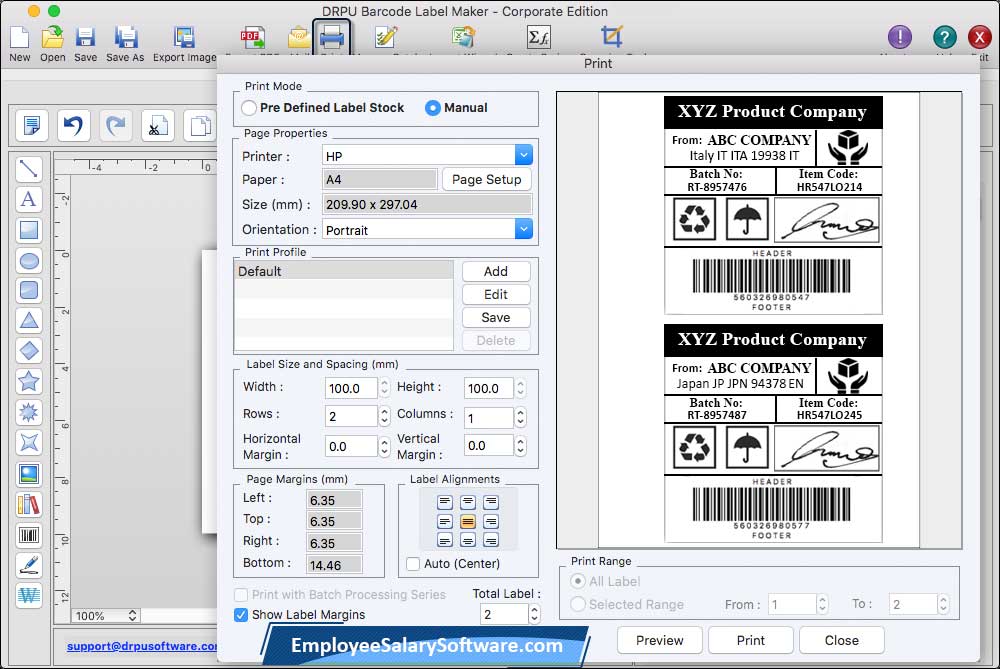The width and height of the screenshot is (1000, 669).
Task: Select the Star shape tool
Action: pyautogui.click(x=29, y=381)
